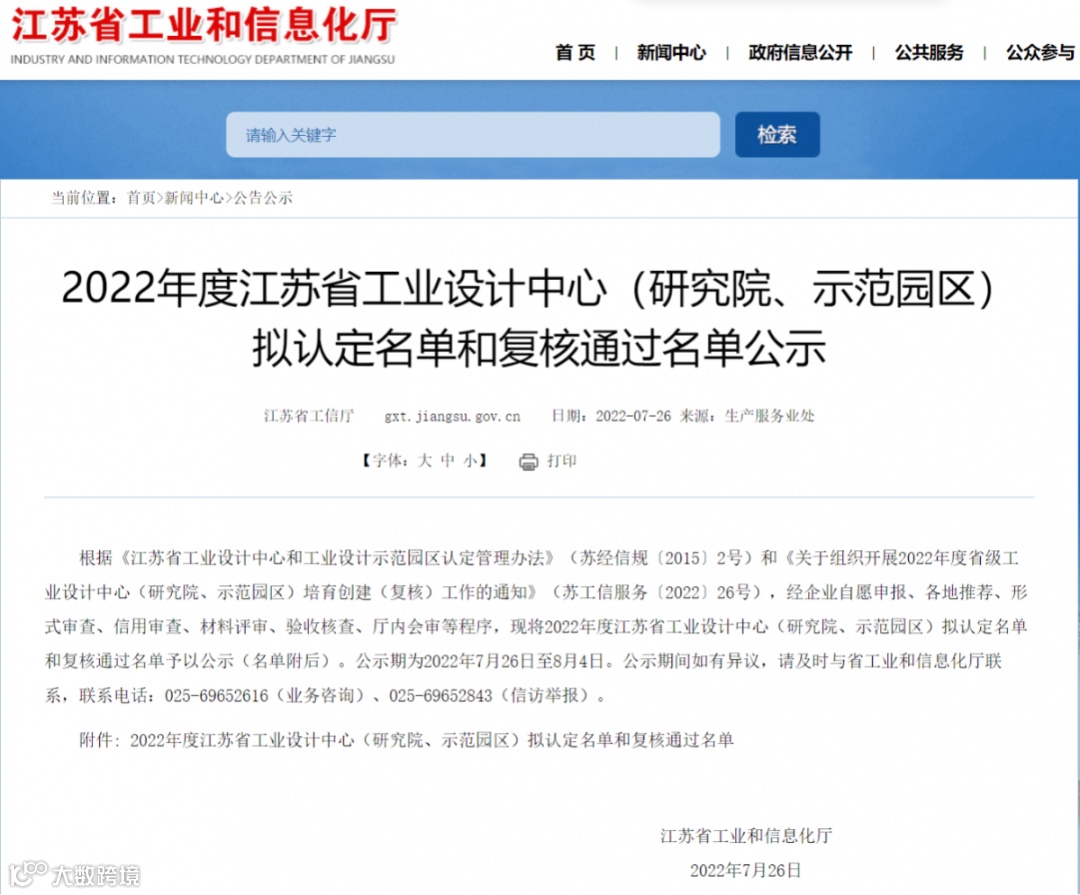Open the 首页 navigation menu item
This screenshot has height=895, width=1080.
(x=575, y=52)
